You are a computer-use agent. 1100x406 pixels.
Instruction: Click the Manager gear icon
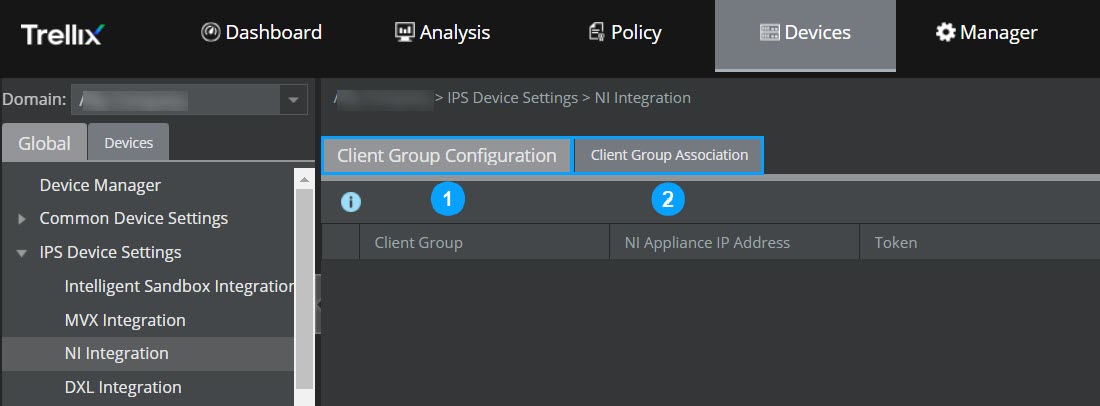click(x=946, y=32)
